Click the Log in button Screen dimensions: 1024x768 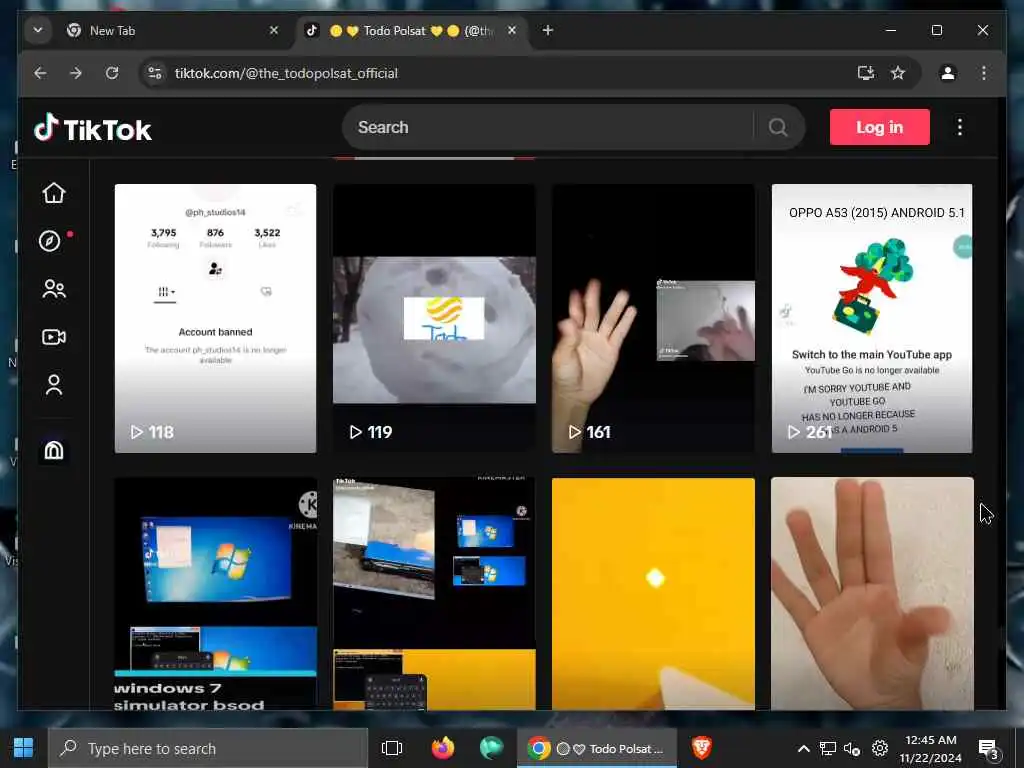tap(880, 127)
